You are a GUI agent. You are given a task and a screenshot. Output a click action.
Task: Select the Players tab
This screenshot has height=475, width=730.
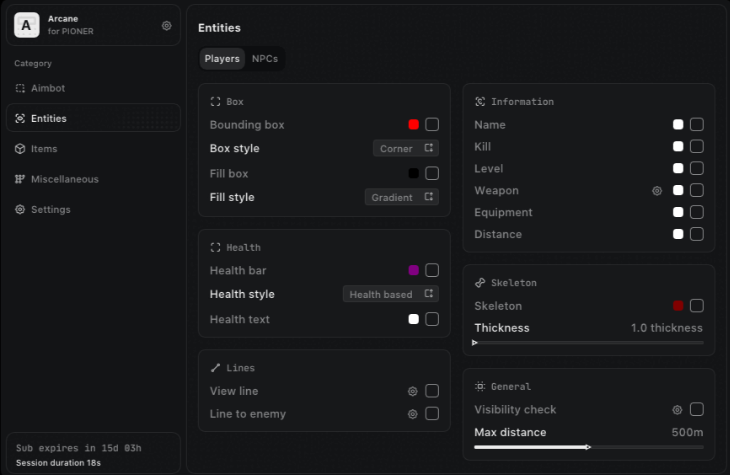tap(222, 59)
